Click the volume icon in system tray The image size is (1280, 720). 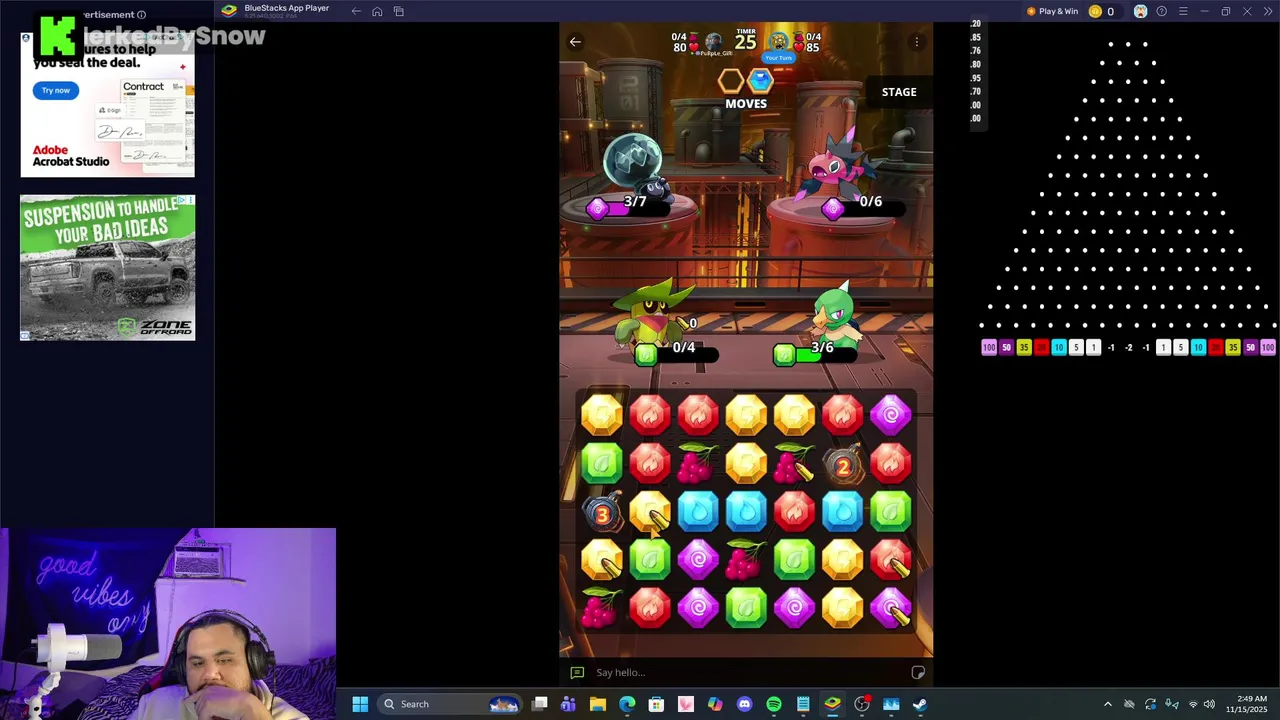[1209, 704]
